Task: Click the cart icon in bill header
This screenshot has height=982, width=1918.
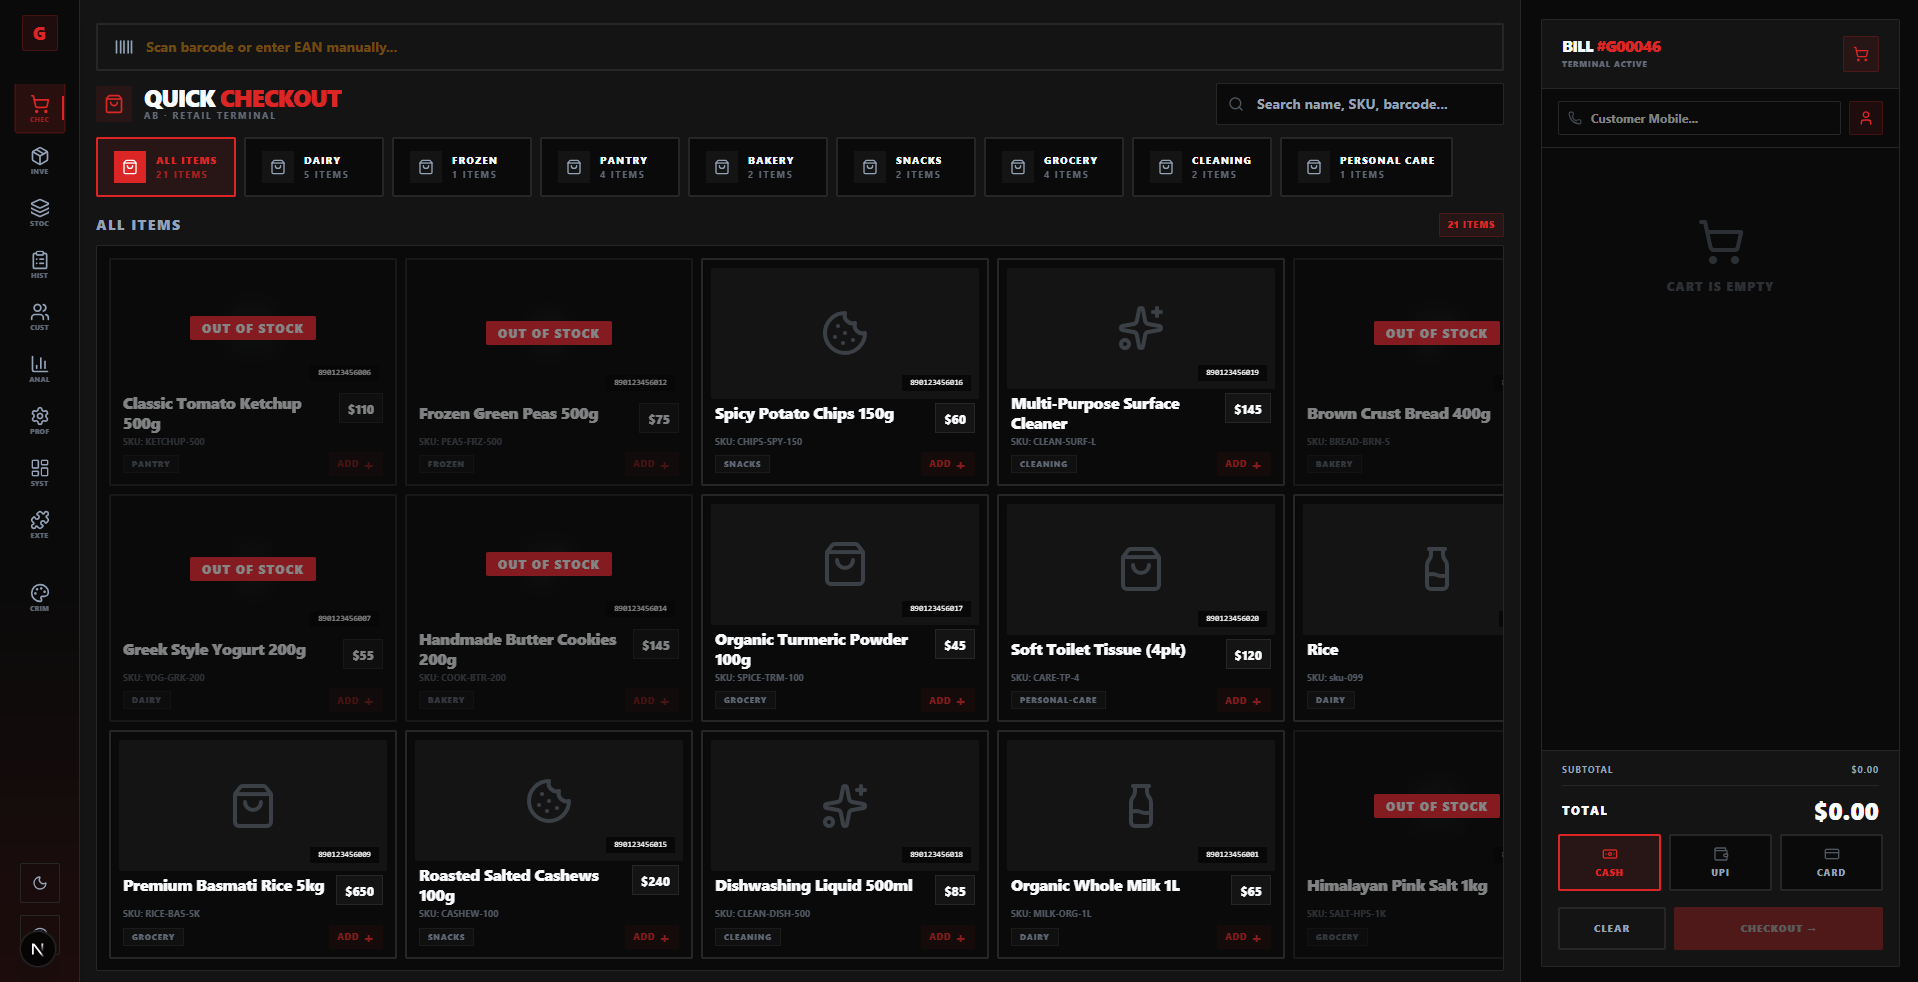Action: point(1861,54)
